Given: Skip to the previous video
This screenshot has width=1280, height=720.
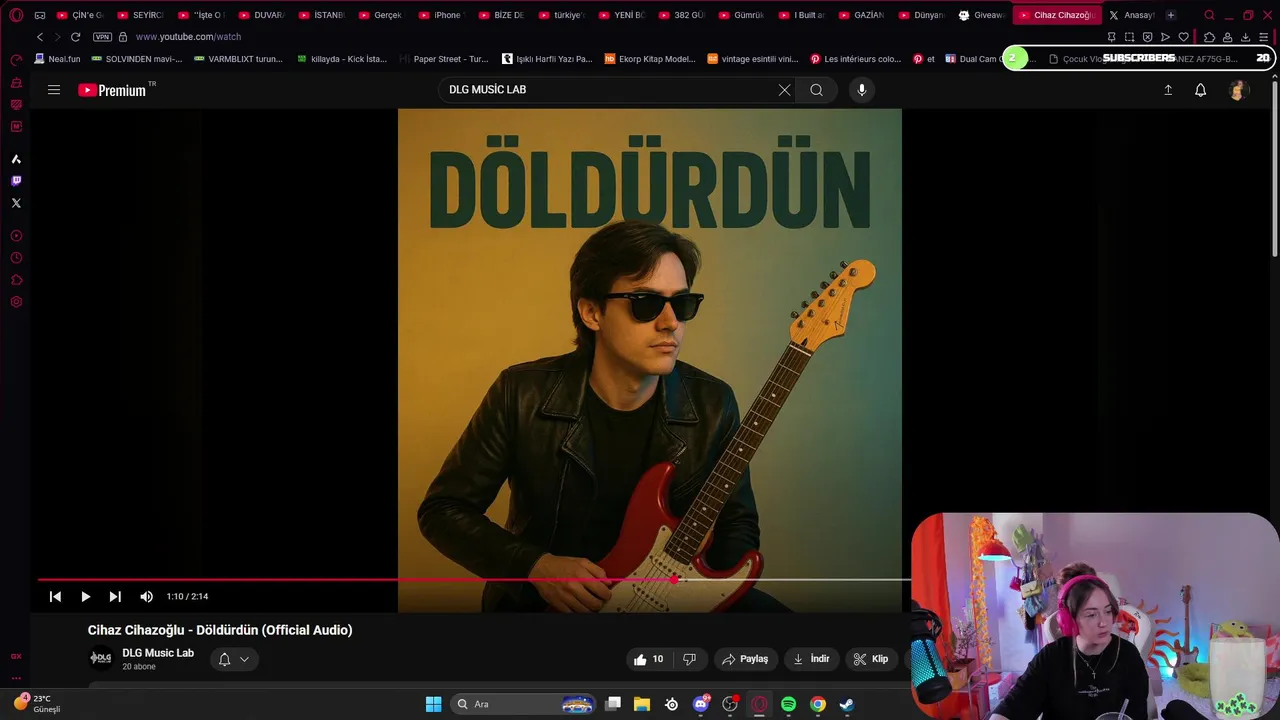Looking at the screenshot, I should coord(55,596).
